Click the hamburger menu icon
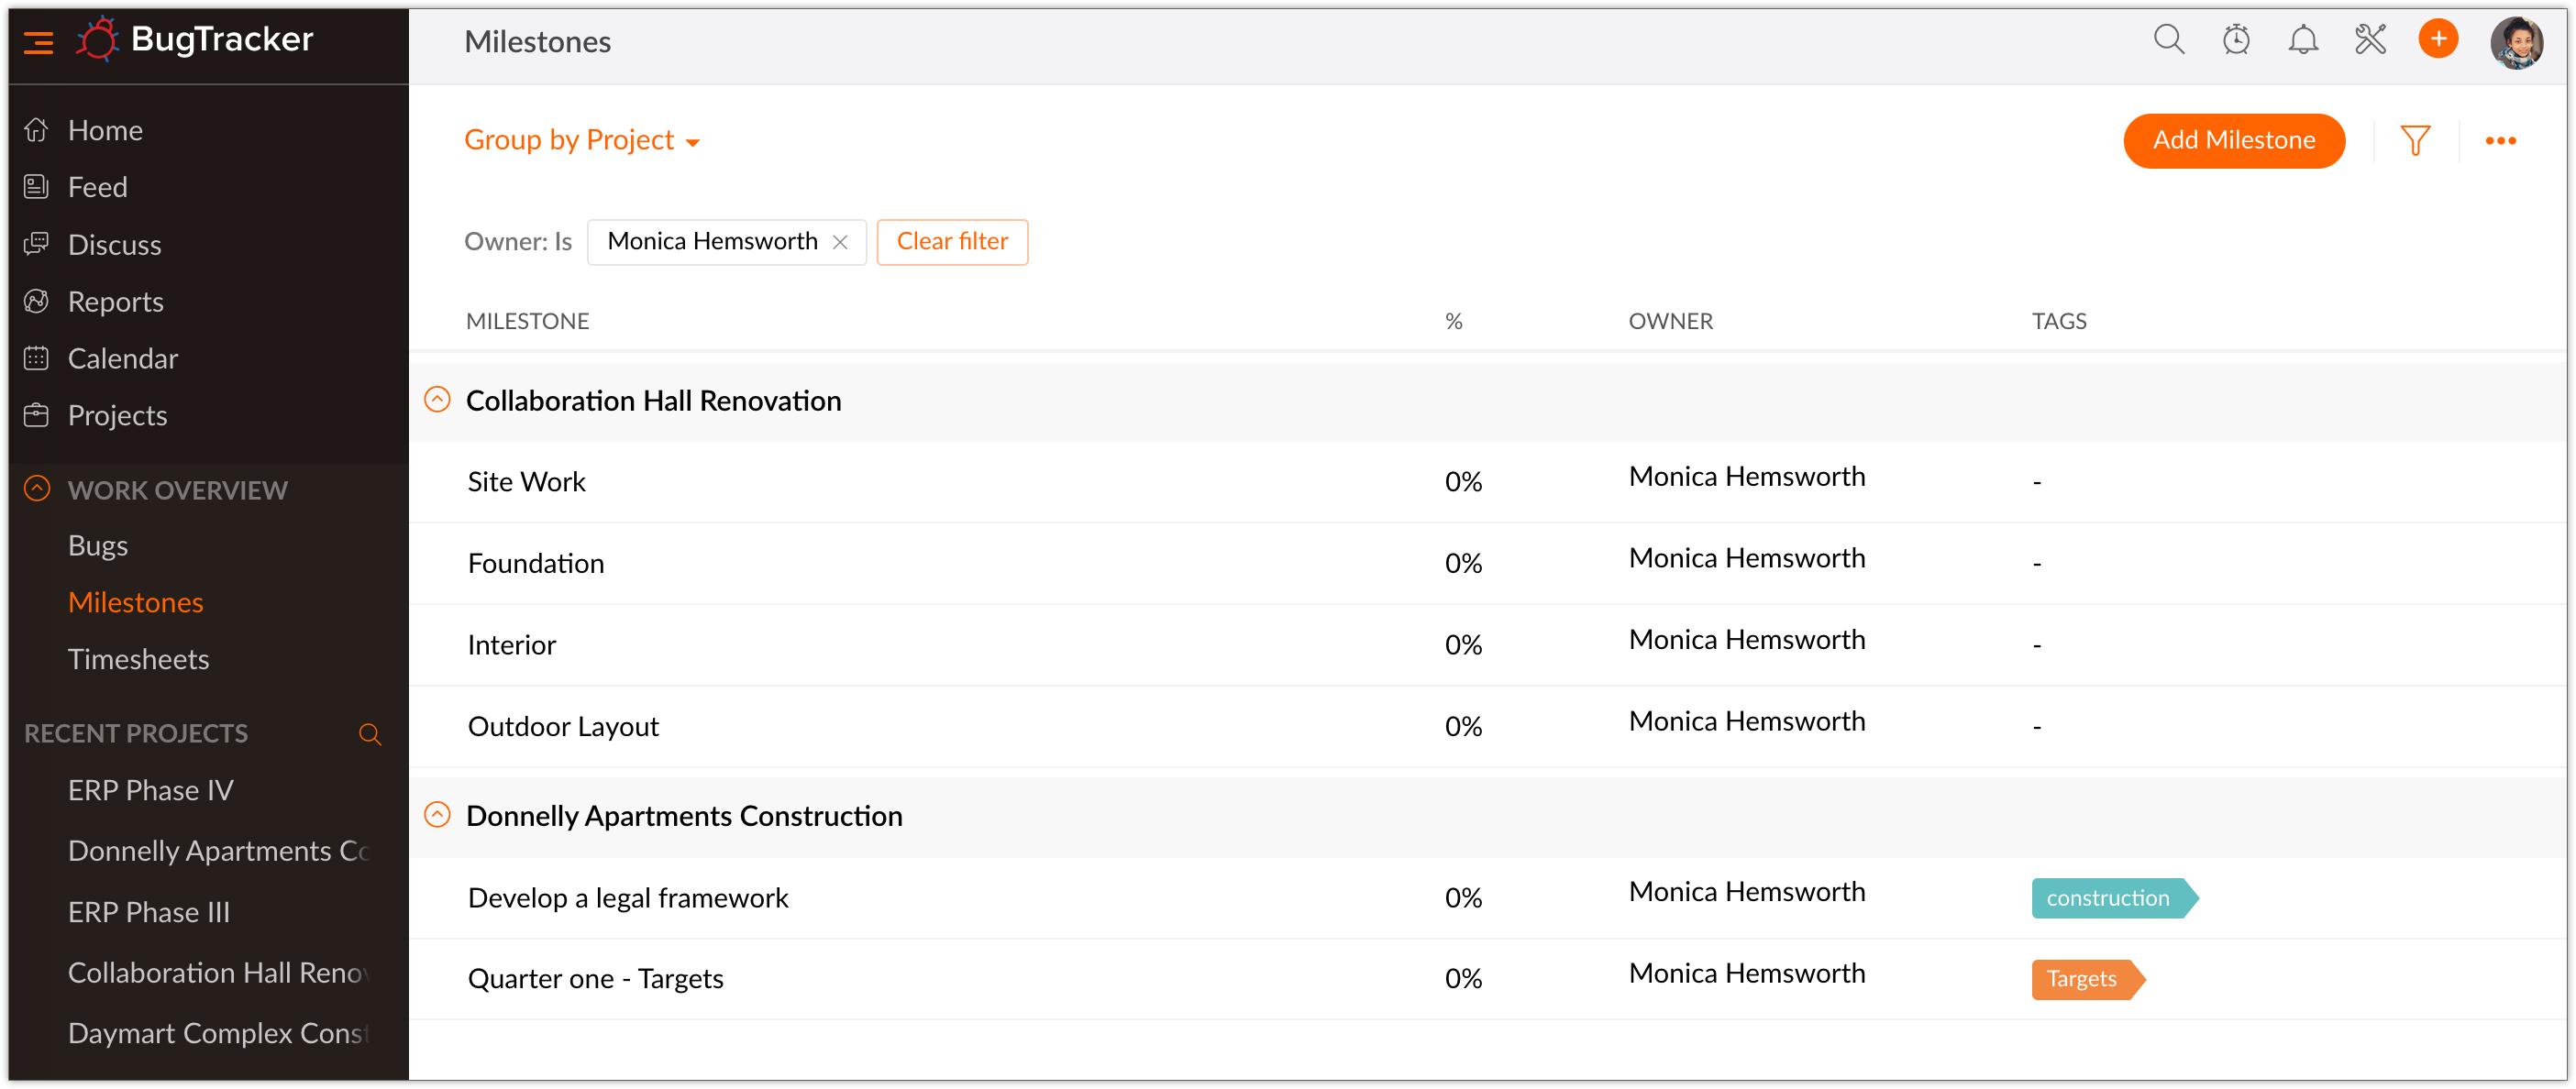Viewport: 2576px width, 1089px height. point(38,42)
